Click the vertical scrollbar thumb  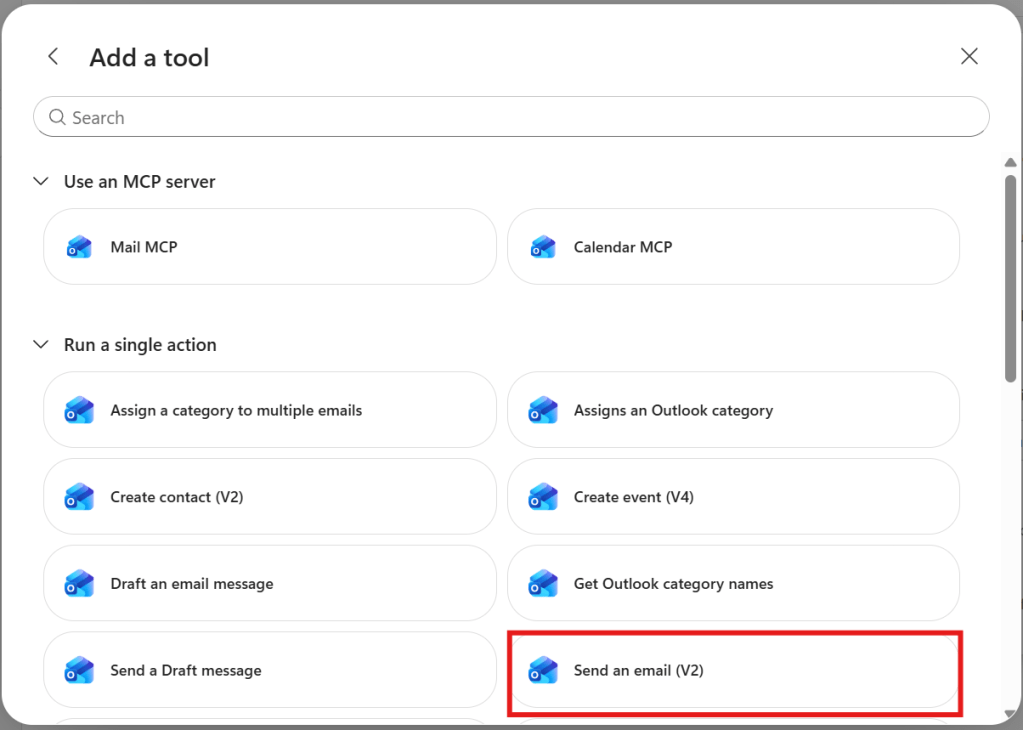pos(1010,279)
